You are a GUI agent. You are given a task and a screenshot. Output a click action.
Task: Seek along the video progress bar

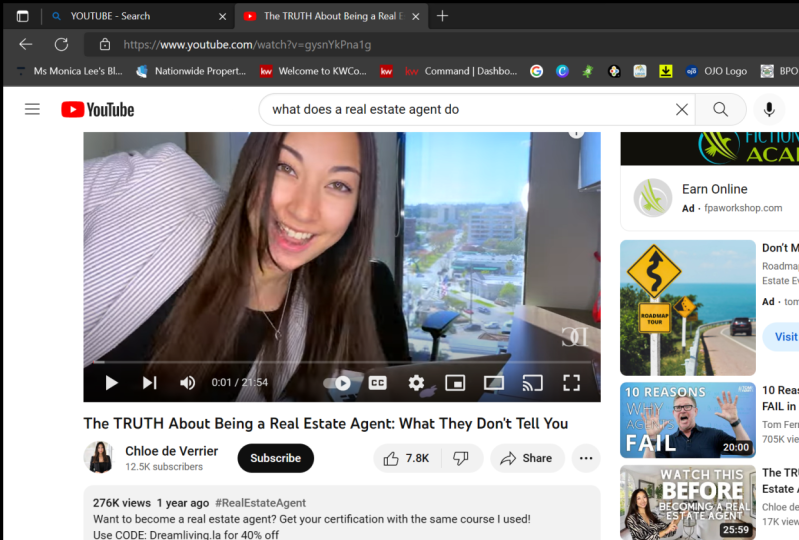pyautogui.click(x=342, y=362)
